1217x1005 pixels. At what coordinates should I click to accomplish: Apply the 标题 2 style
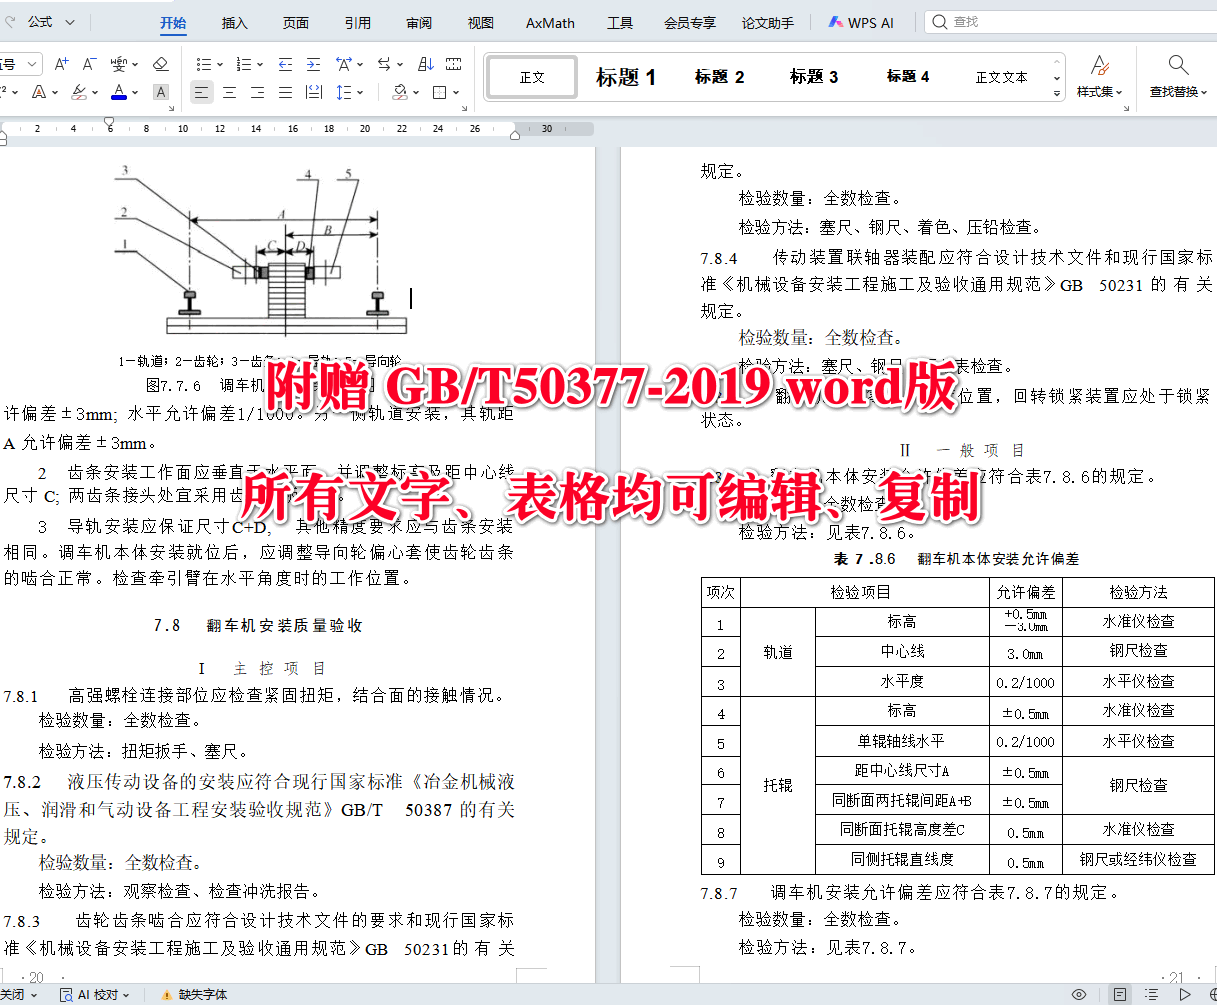point(720,77)
